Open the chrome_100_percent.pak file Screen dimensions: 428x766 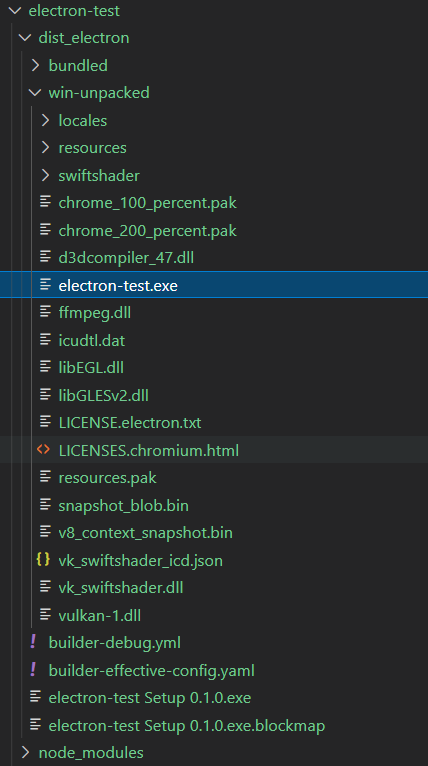coord(148,203)
